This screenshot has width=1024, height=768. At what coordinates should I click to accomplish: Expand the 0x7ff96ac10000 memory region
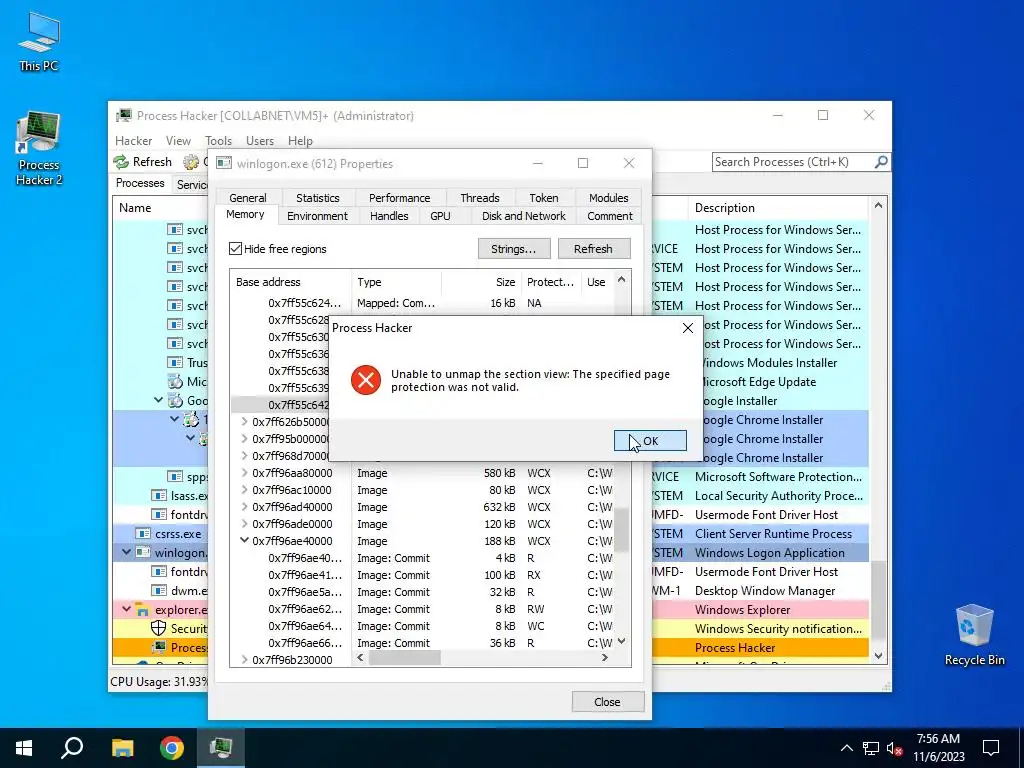click(x=244, y=490)
